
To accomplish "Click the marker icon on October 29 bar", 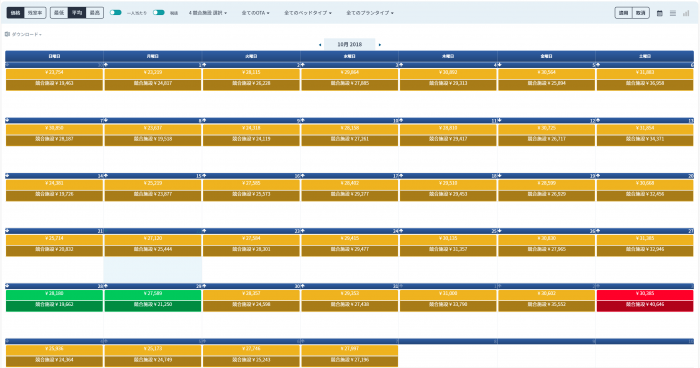I will [x=106, y=286].
